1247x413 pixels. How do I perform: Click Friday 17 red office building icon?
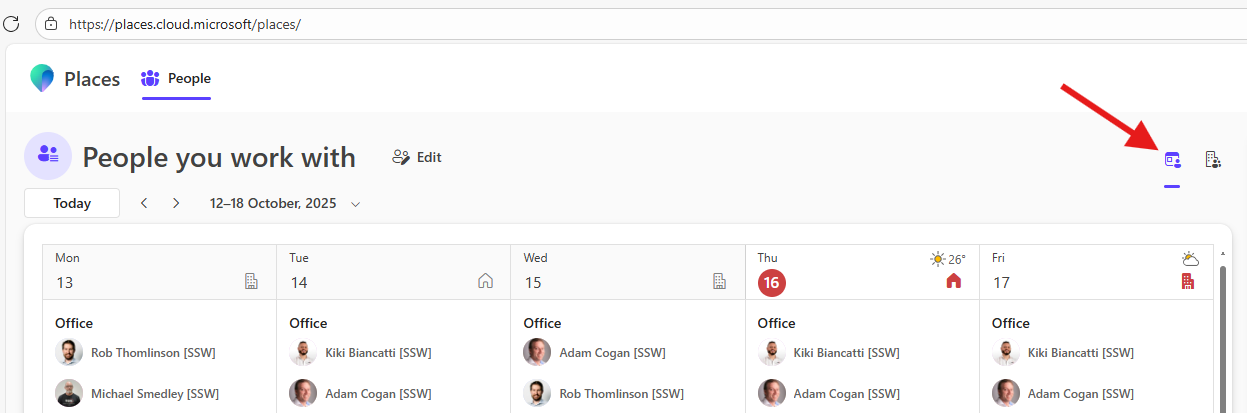[1188, 282]
